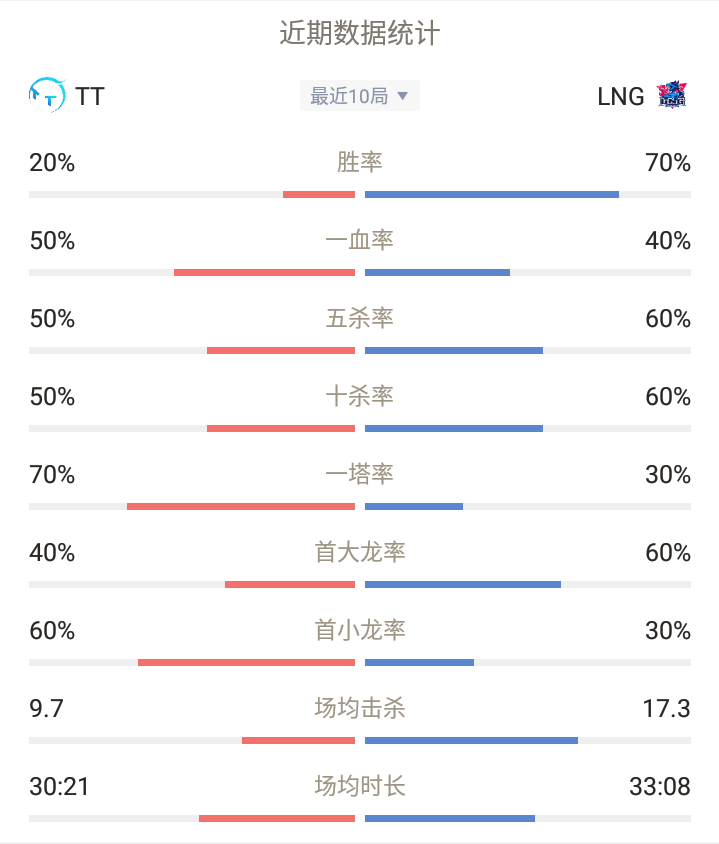This screenshot has width=719, height=844.
Task: Select the LNG team name
Action: (621, 96)
